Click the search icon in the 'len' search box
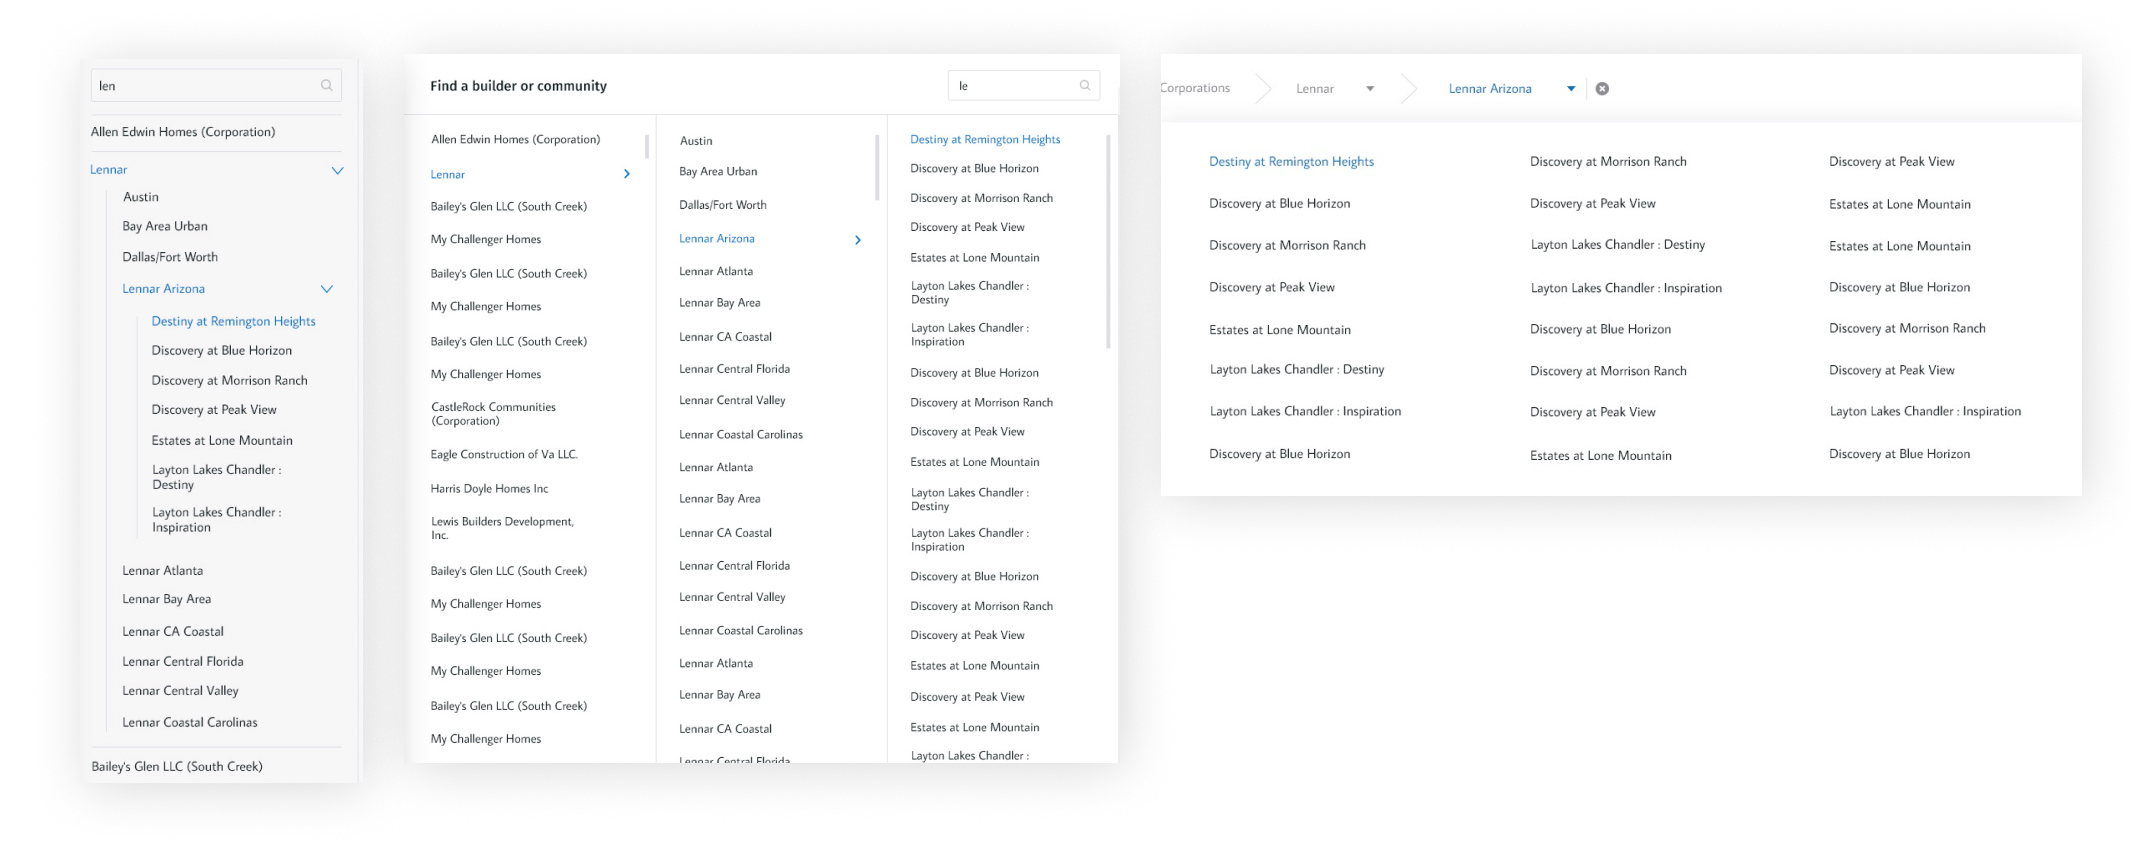 [326, 86]
